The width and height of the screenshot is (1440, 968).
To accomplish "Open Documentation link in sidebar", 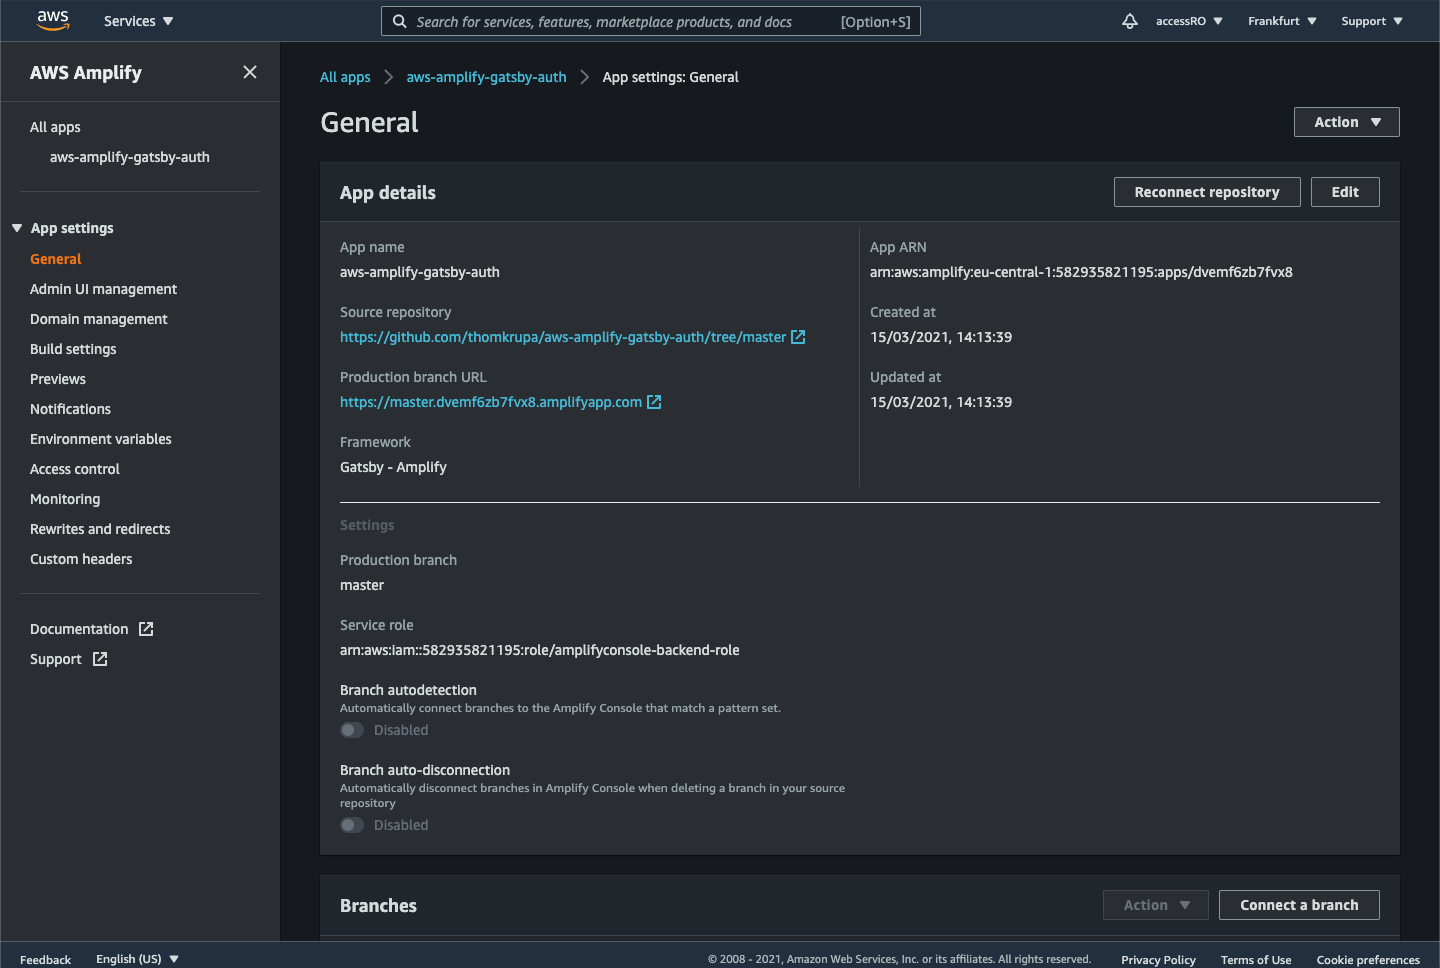I will point(79,629).
